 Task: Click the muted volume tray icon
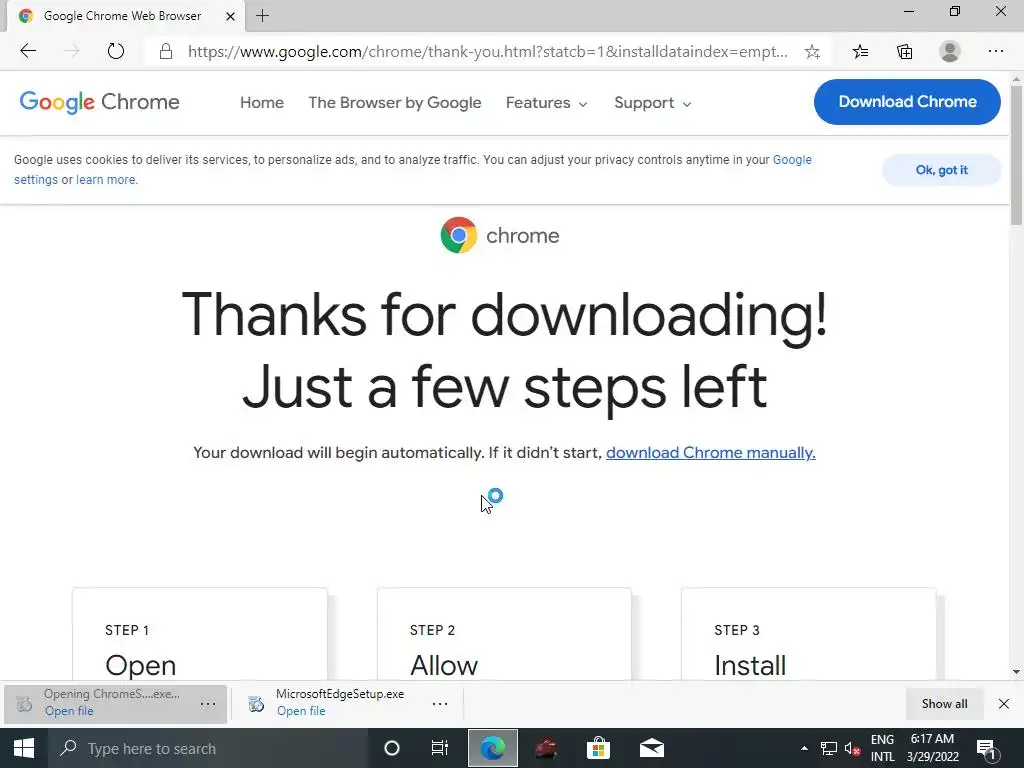852,749
